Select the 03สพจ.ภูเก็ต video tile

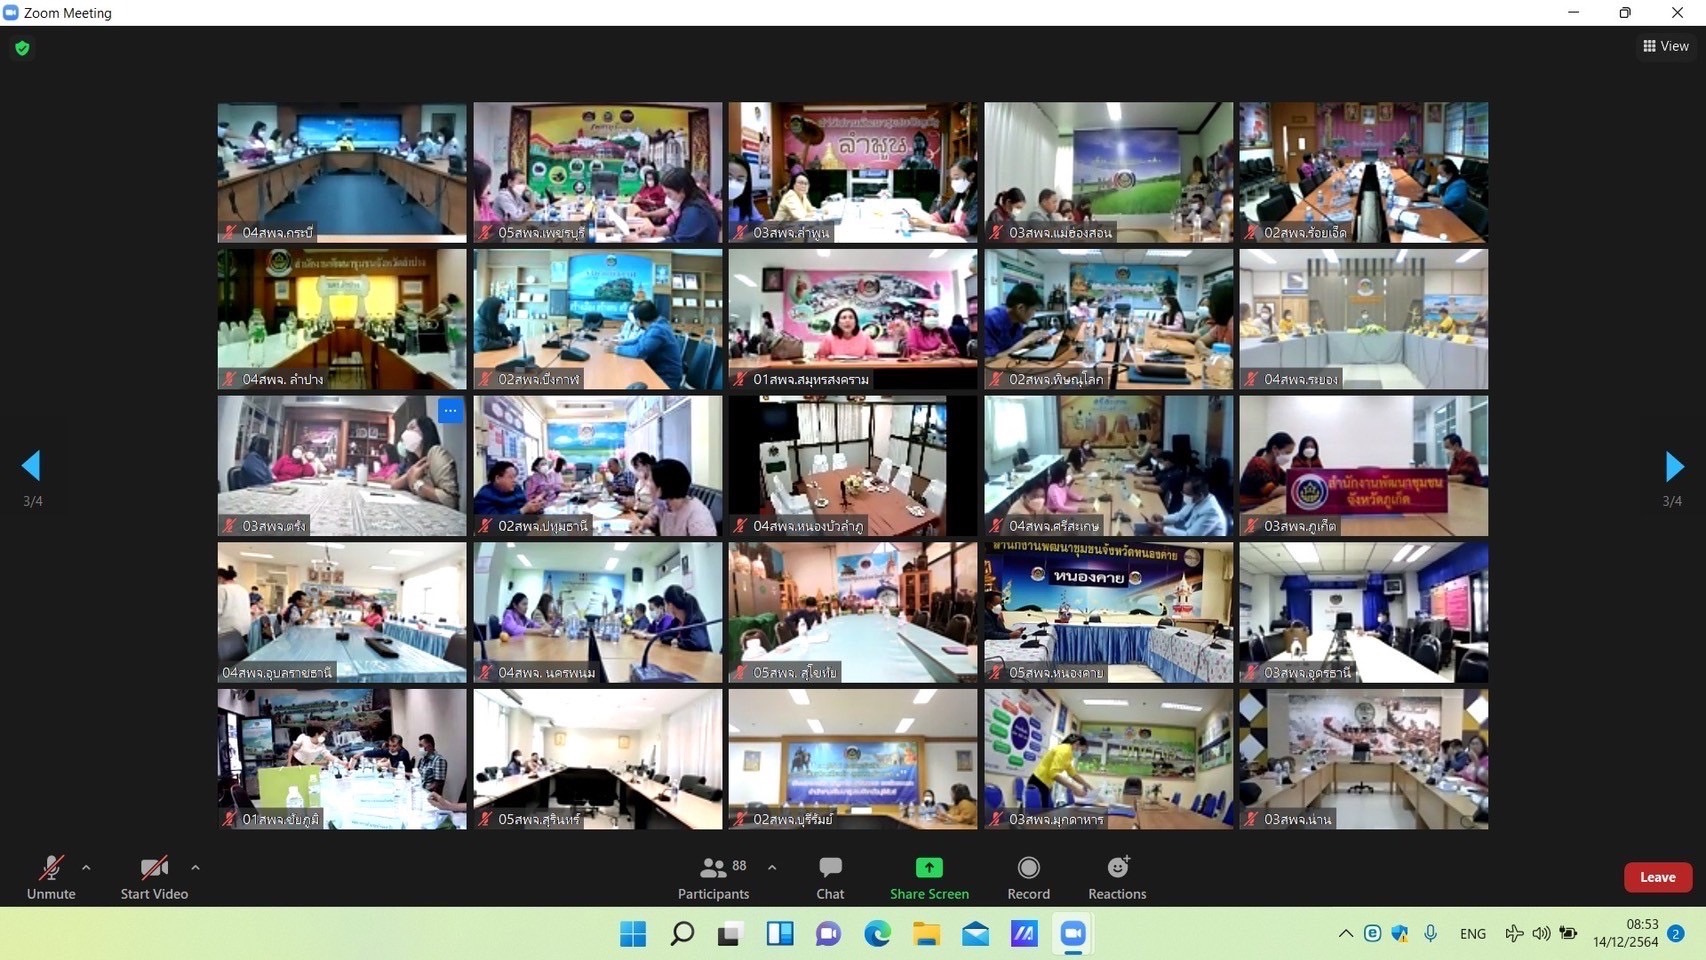pos(1364,466)
